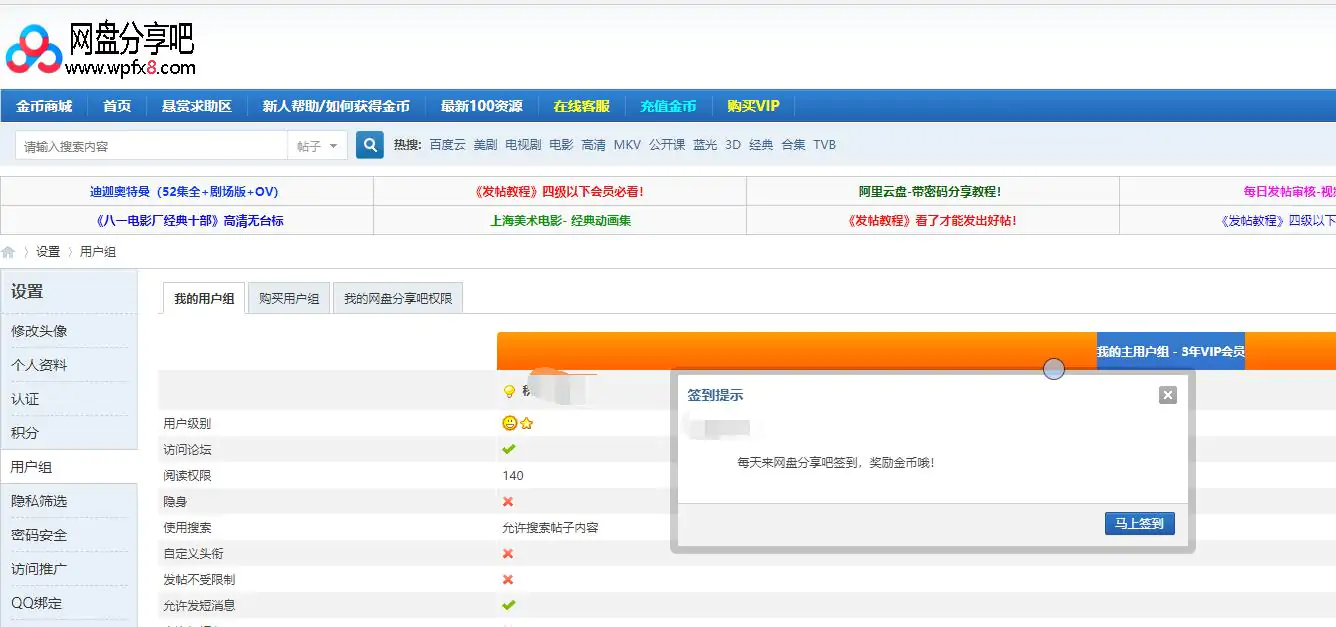Image resolution: width=1336 pixels, height=627 pixels.
Task: Click the 马上签到 button
Action: pos(1139,523)
